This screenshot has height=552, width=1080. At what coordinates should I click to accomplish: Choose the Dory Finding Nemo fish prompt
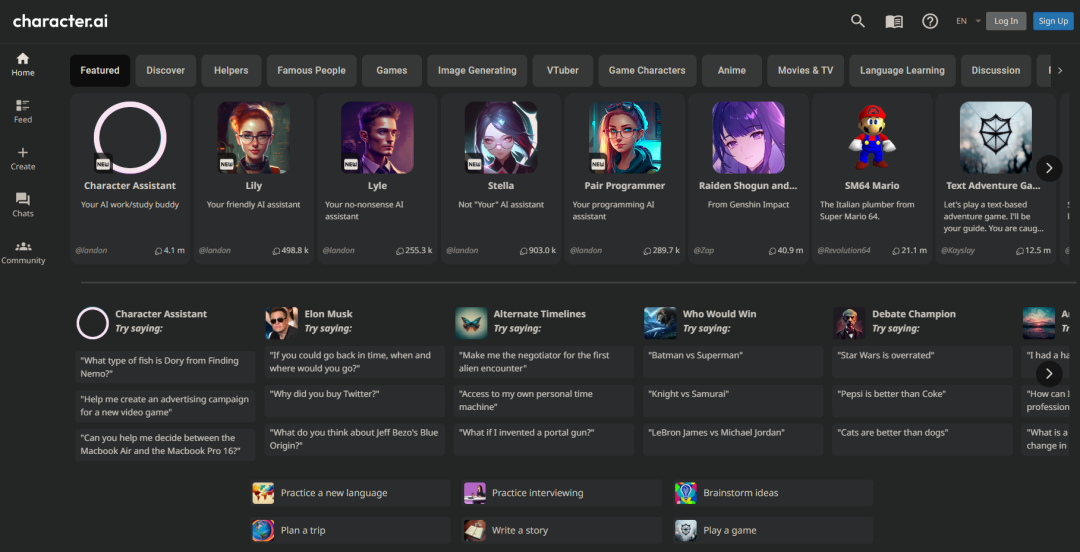[x=165, y=367]
